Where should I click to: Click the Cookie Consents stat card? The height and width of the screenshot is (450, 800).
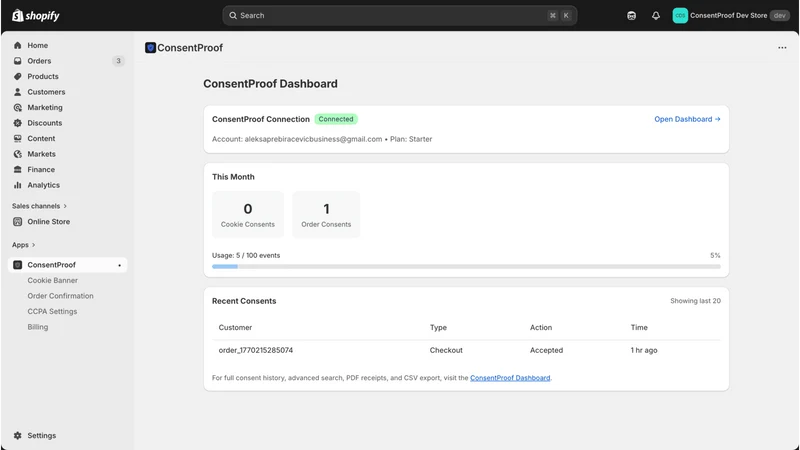pyautogui.click(x=247, y=215)
